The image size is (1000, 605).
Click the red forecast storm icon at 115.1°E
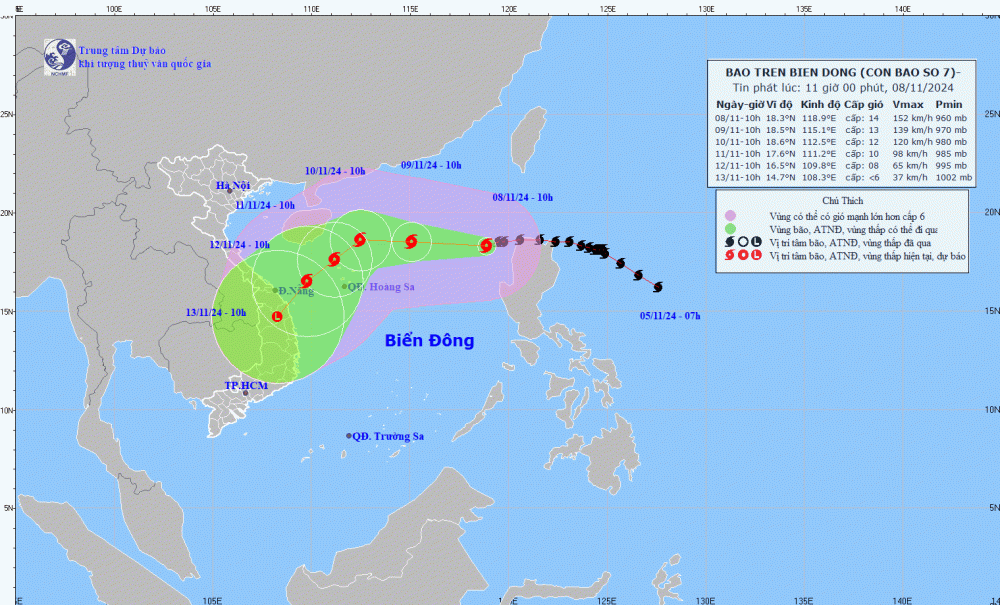[x=411, y=241]
